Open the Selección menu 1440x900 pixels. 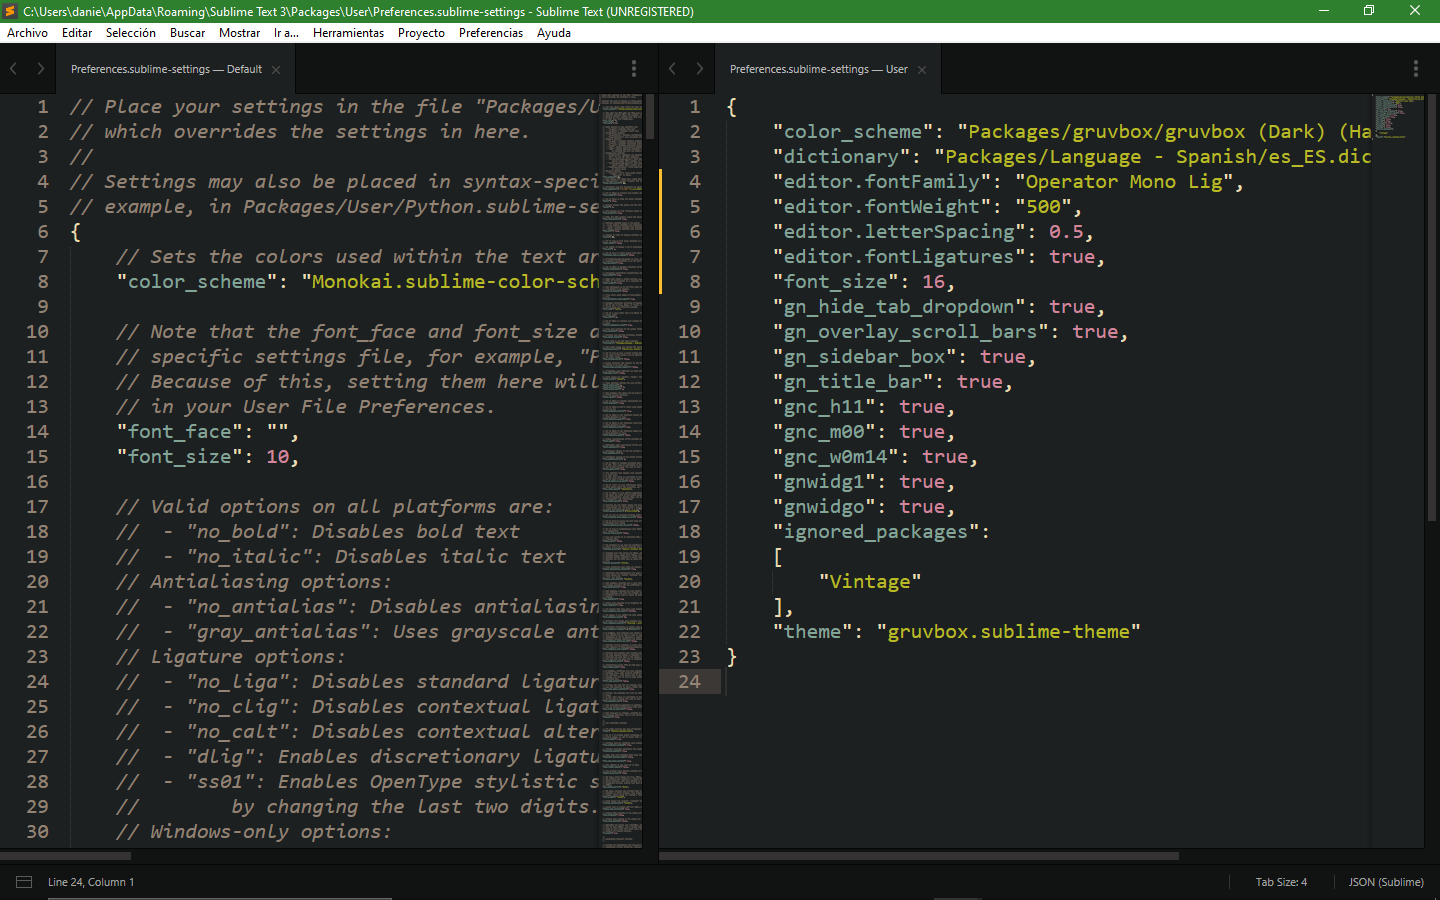pos(131,33)
